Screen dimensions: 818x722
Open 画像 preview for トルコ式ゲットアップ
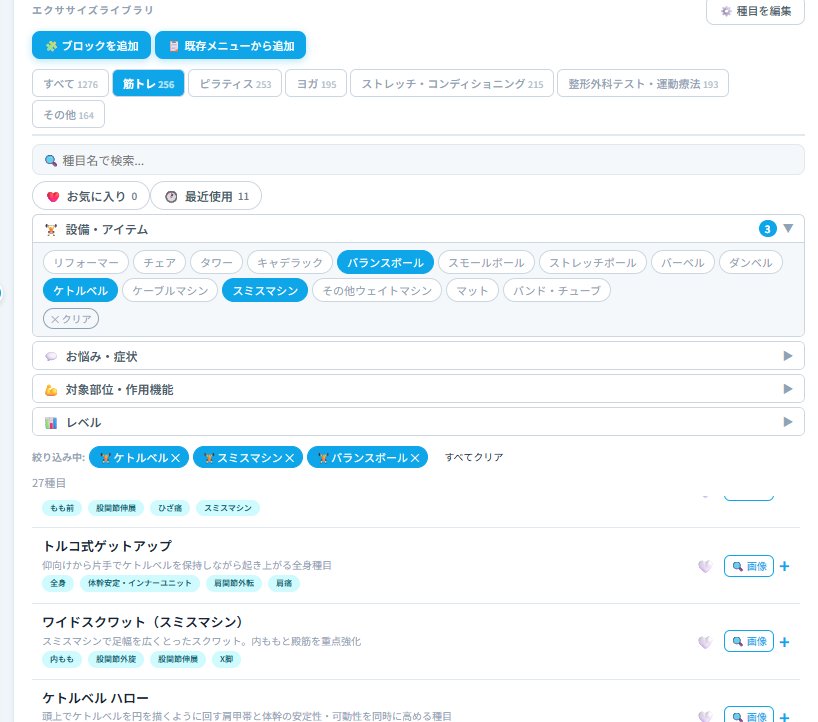(749, 566)
